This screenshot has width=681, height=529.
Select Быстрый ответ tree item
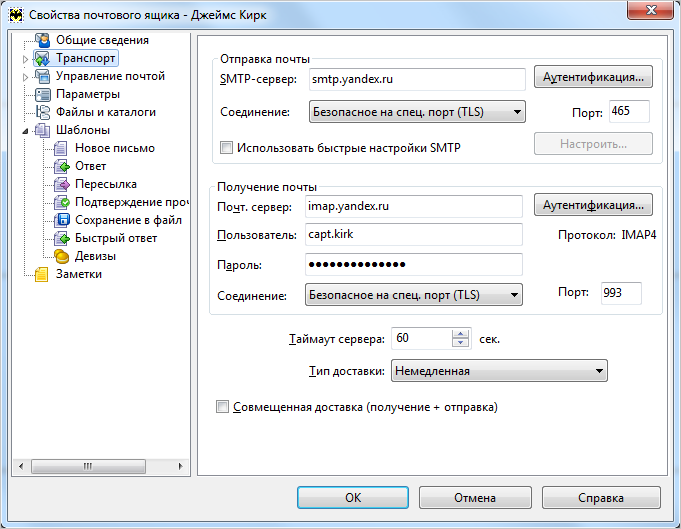click(116, 238)
